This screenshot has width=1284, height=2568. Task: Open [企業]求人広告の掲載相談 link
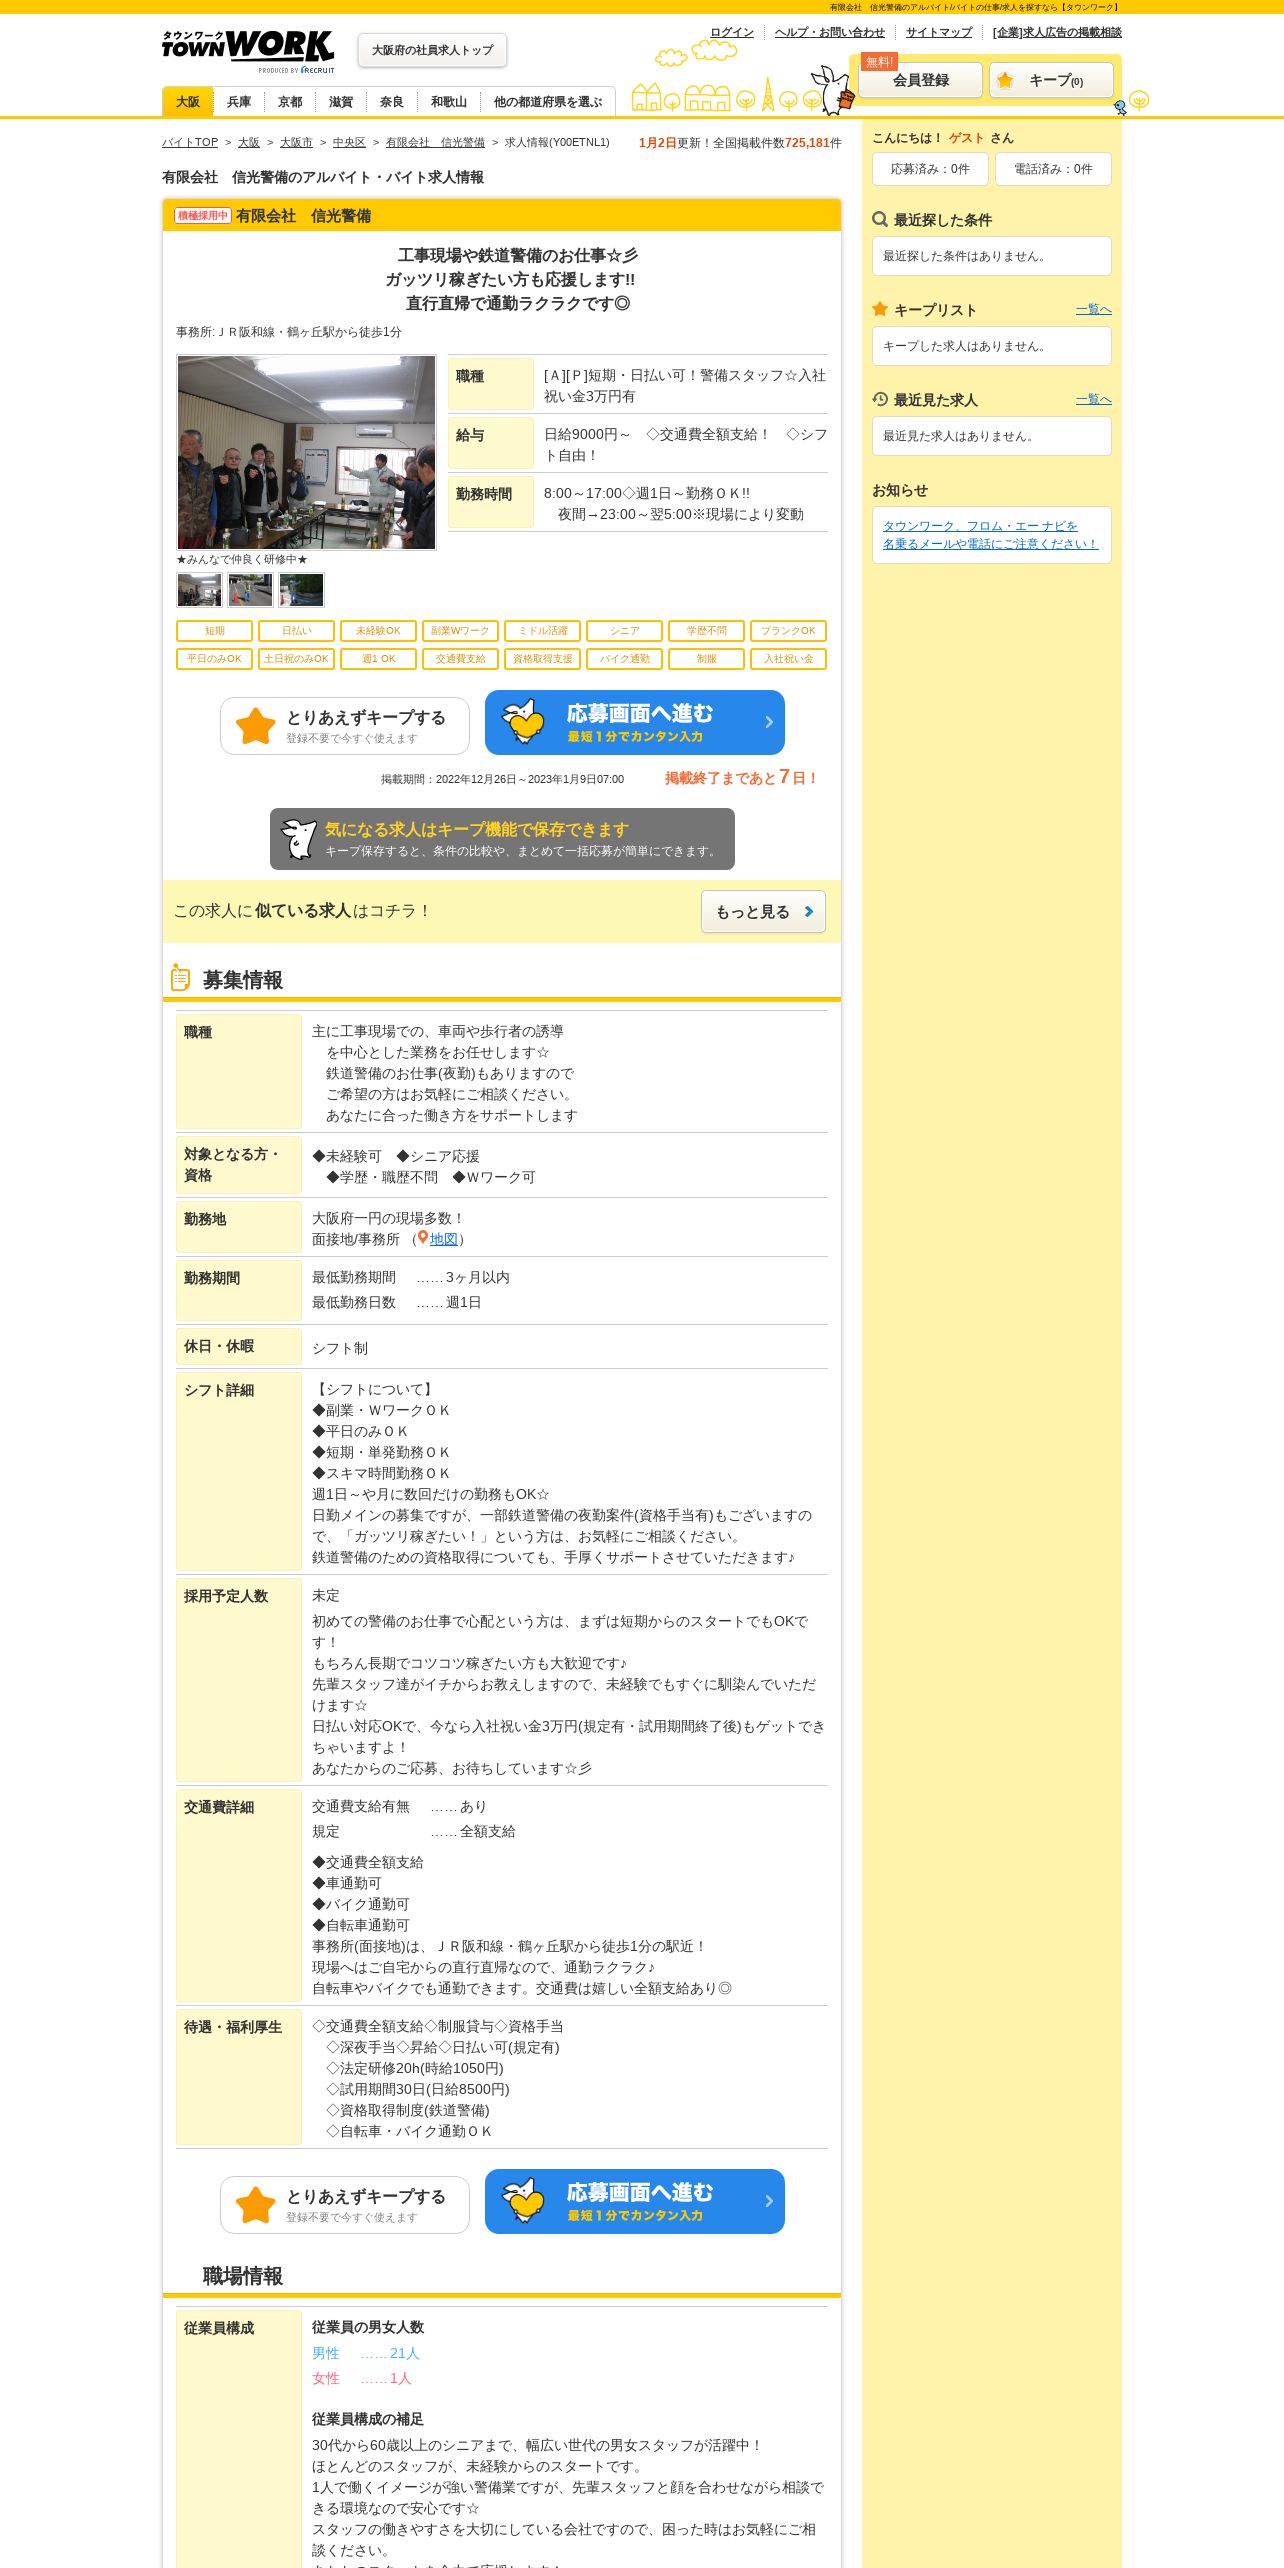pyautogui.click(x=1057, y=32)
